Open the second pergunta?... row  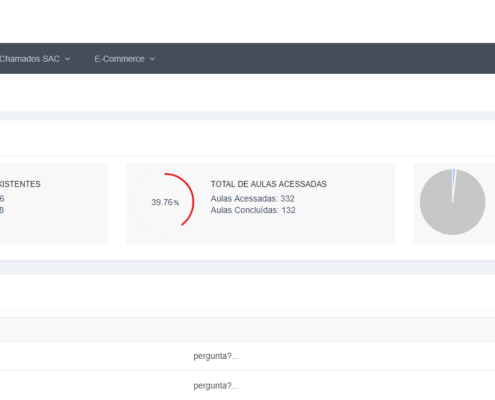click(x=247, y=385)
